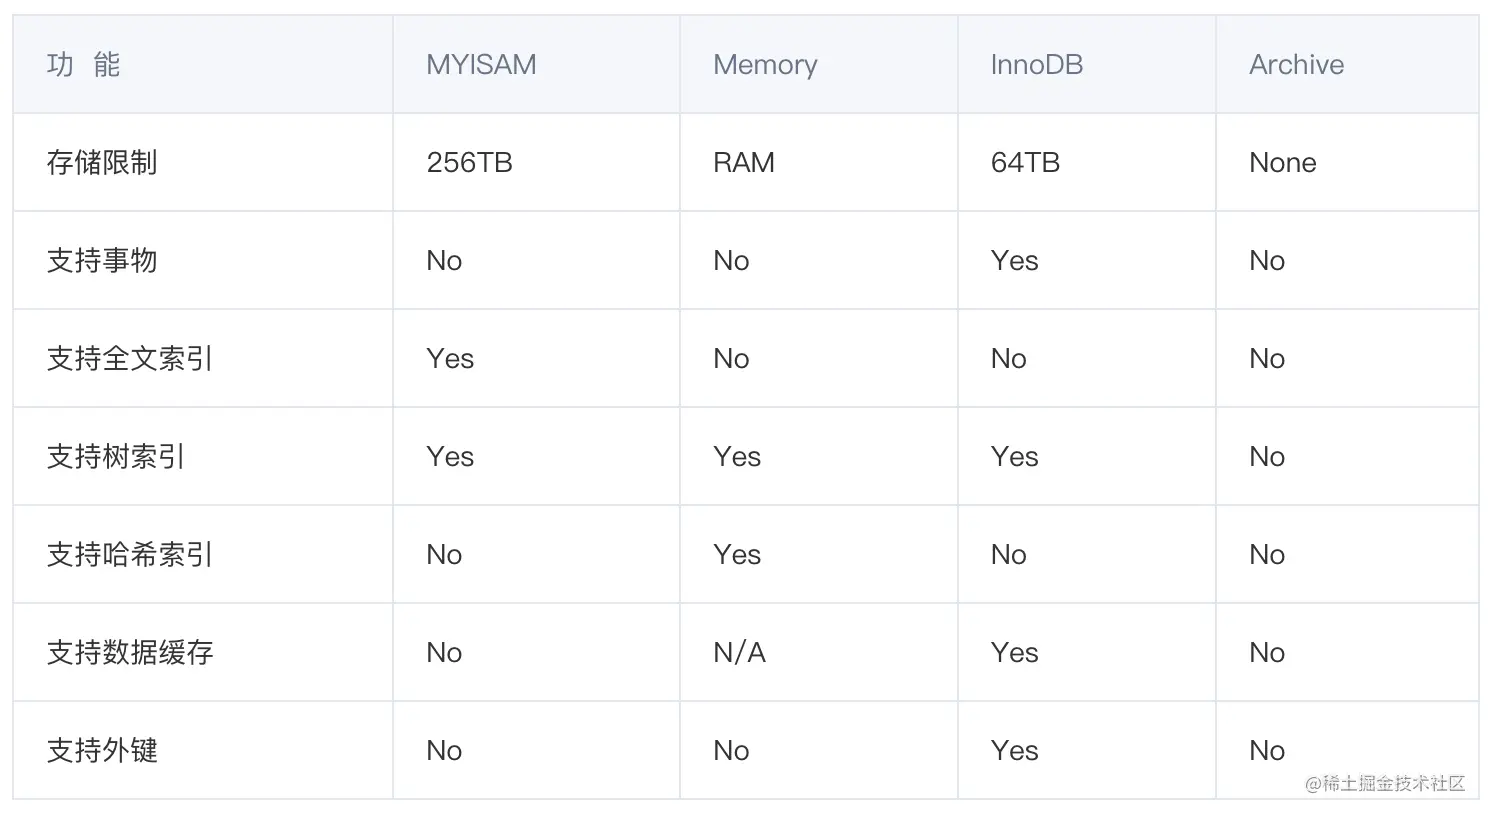Click the 64TB cell under InnoDB
Screen dimensions: 1488x816
[1025, 163]
